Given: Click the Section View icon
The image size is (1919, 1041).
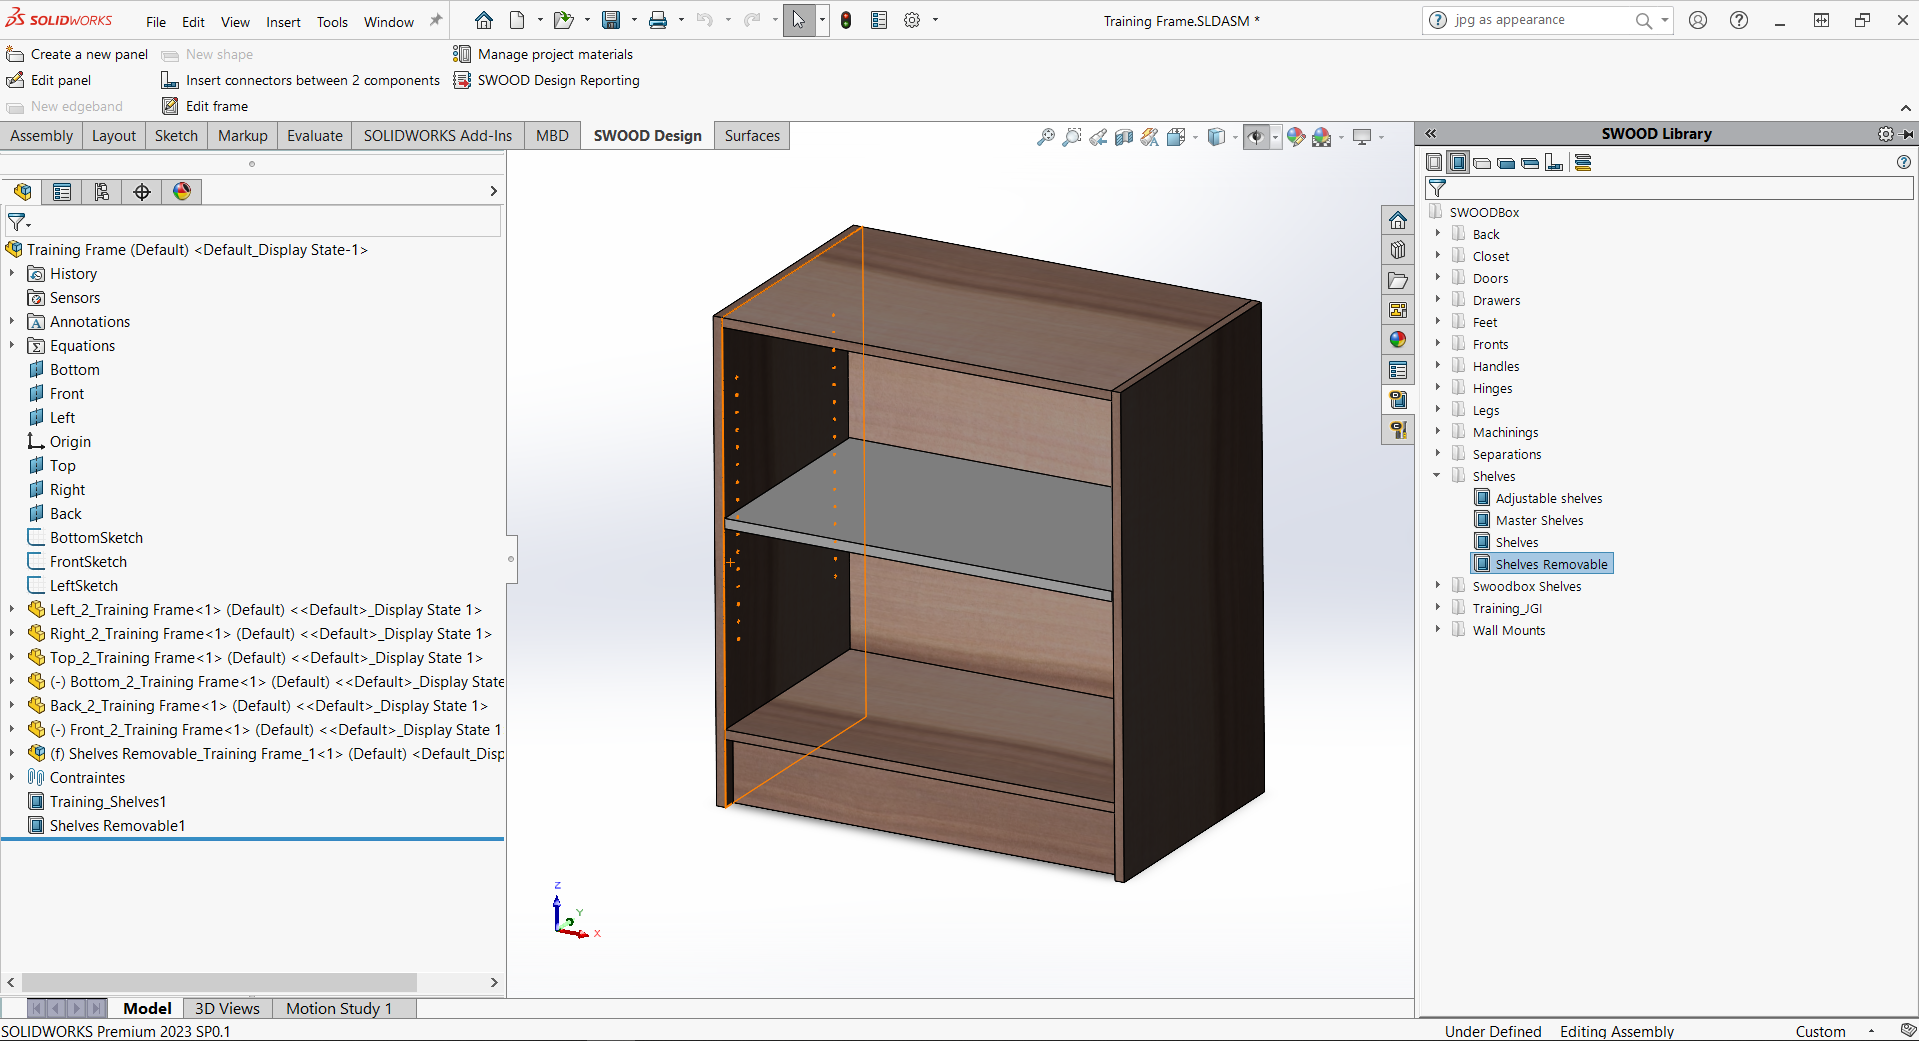Looking at the screenshot, I should point(1124,137).
